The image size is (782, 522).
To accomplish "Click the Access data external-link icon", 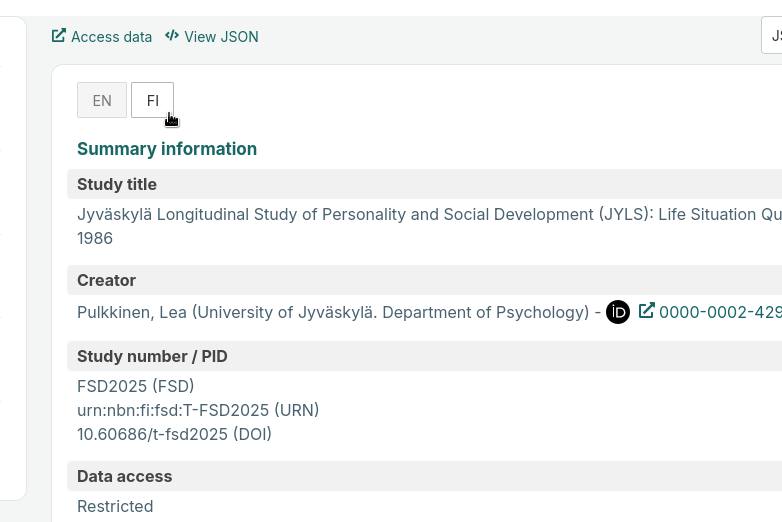I will point(58,36).
